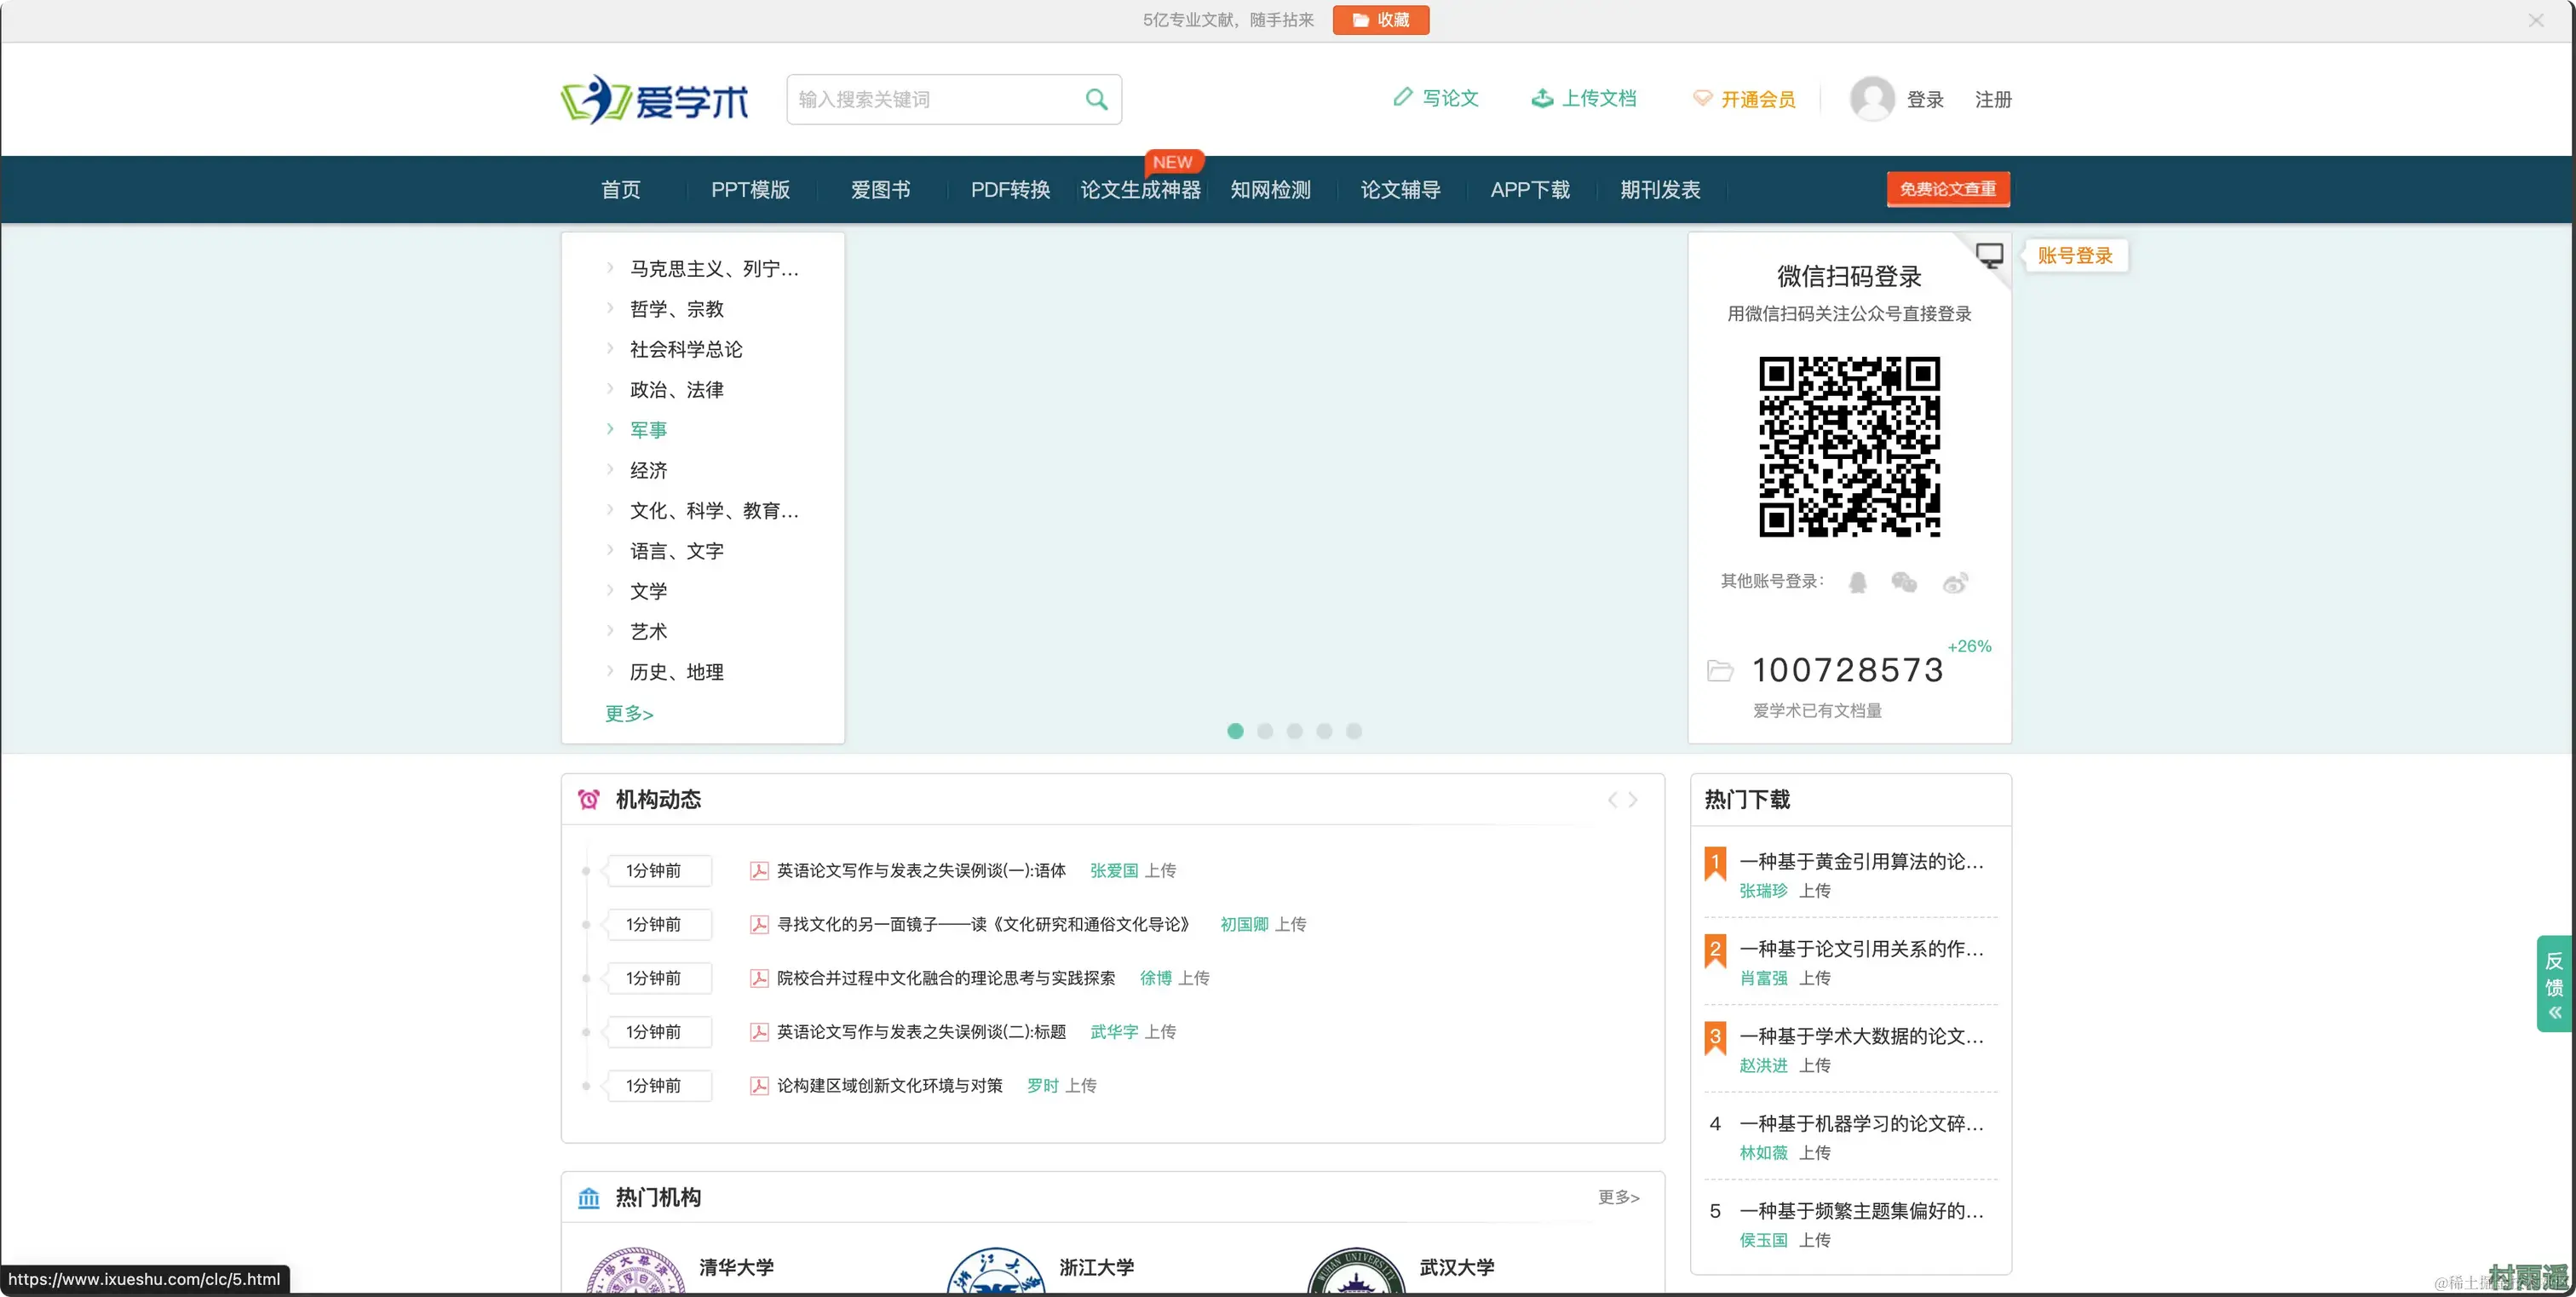Open the PPT模版 navigation tab

click(x=750, y=189)
